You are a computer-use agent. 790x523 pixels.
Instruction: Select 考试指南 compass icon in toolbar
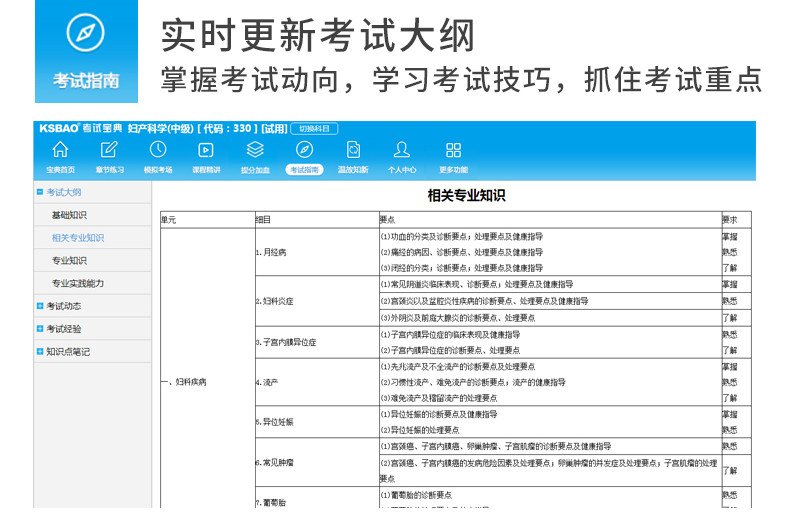304,150
